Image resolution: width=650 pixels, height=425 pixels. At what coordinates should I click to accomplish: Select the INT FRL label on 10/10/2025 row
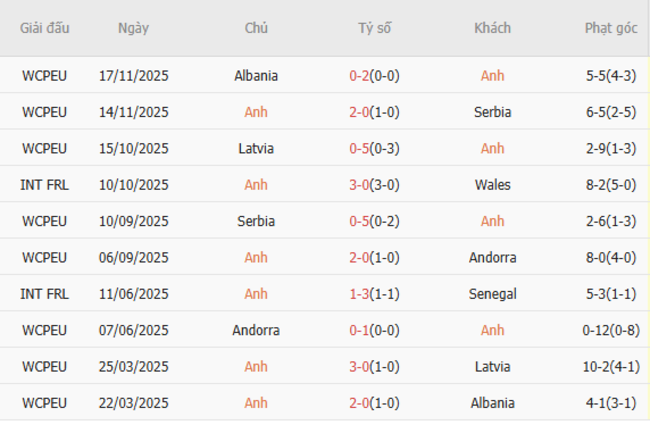(45, 184)
